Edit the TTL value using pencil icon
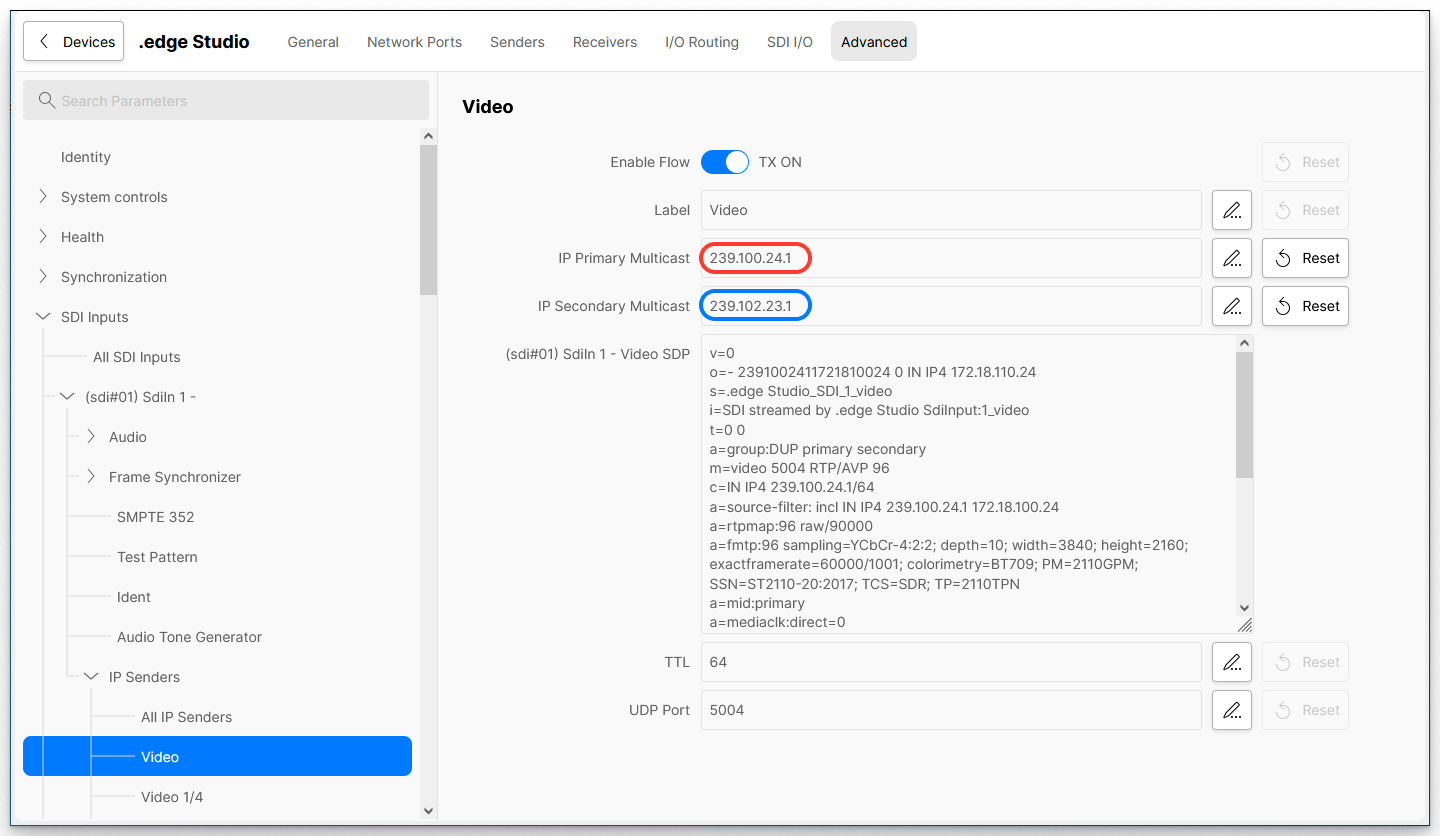 pyautogui.click(x=1231, y=662)
